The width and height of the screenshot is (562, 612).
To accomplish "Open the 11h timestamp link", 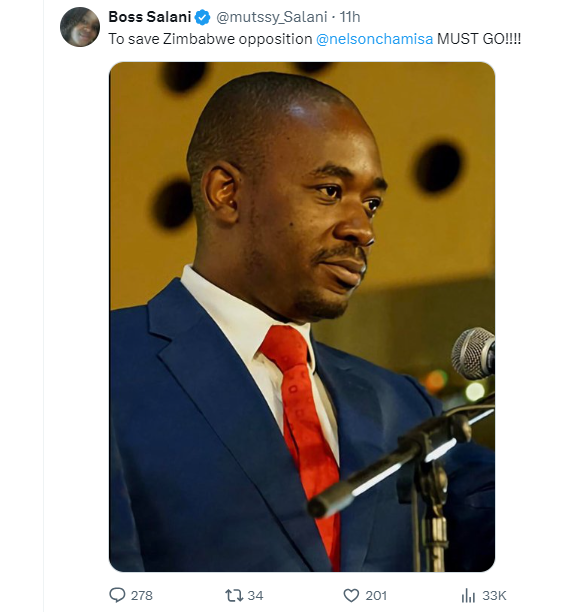I will (x=350, y=17).
